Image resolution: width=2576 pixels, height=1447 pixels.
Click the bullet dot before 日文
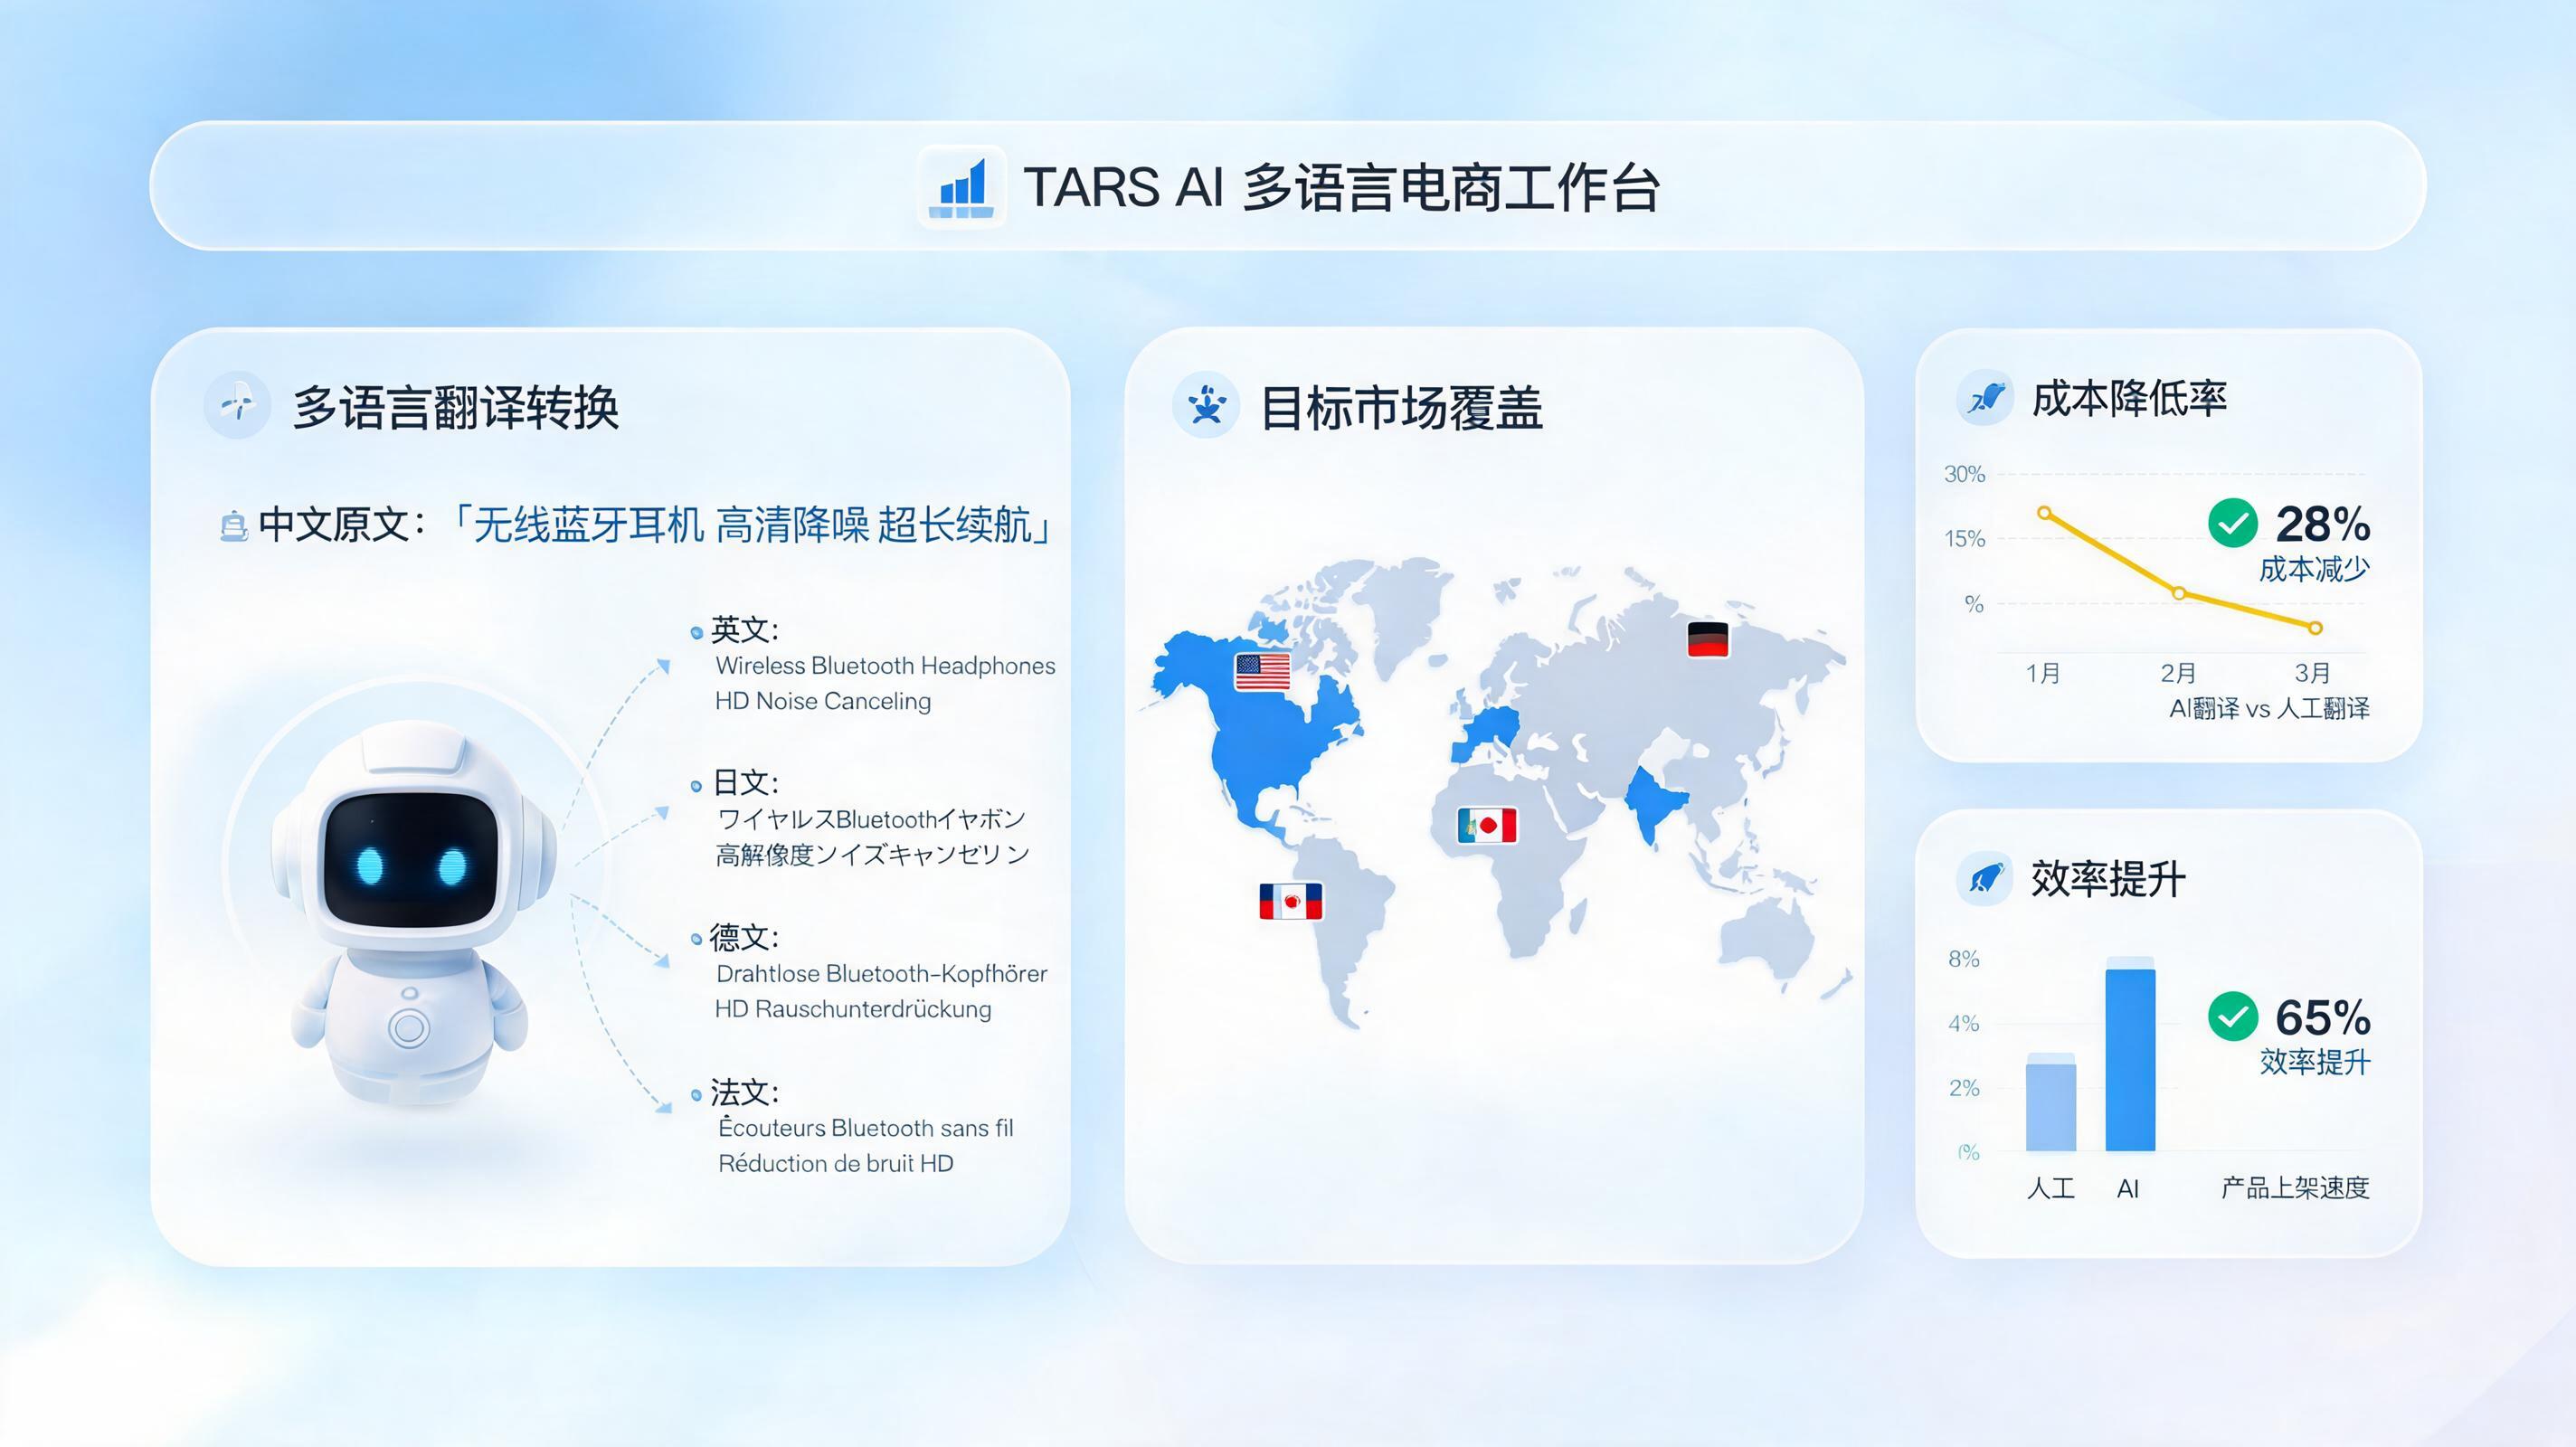(x=696, y=787)
